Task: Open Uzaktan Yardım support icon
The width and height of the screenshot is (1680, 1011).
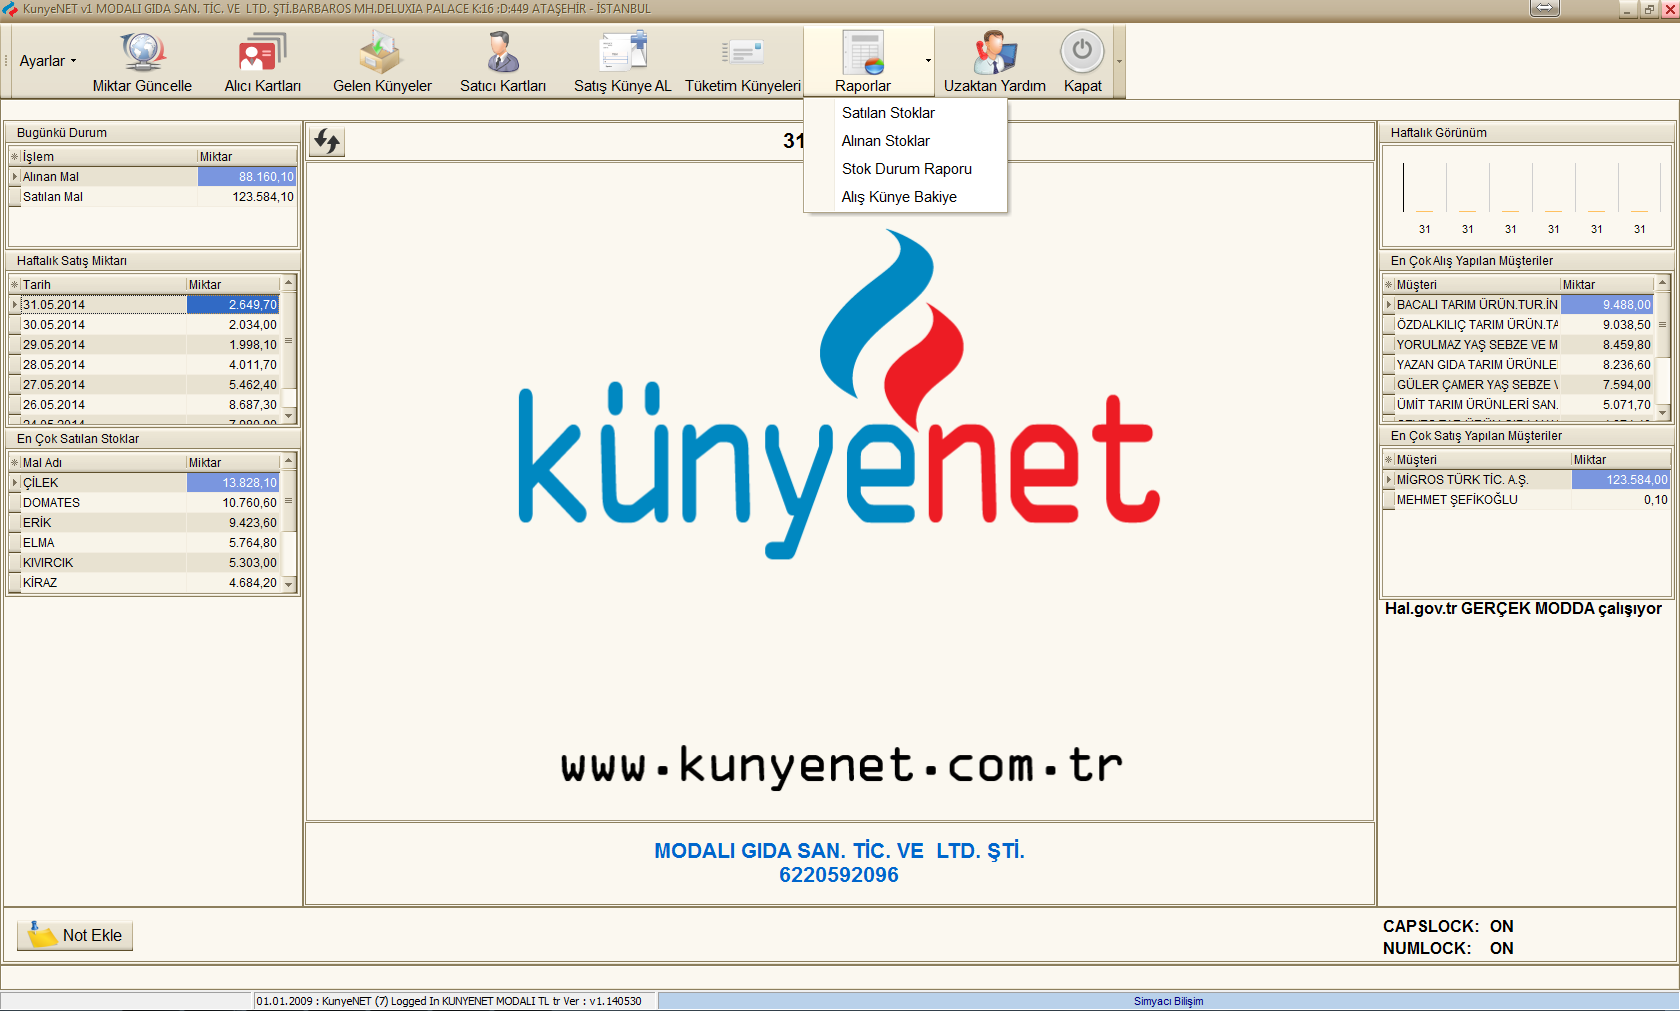Action: tap(994, 52)
